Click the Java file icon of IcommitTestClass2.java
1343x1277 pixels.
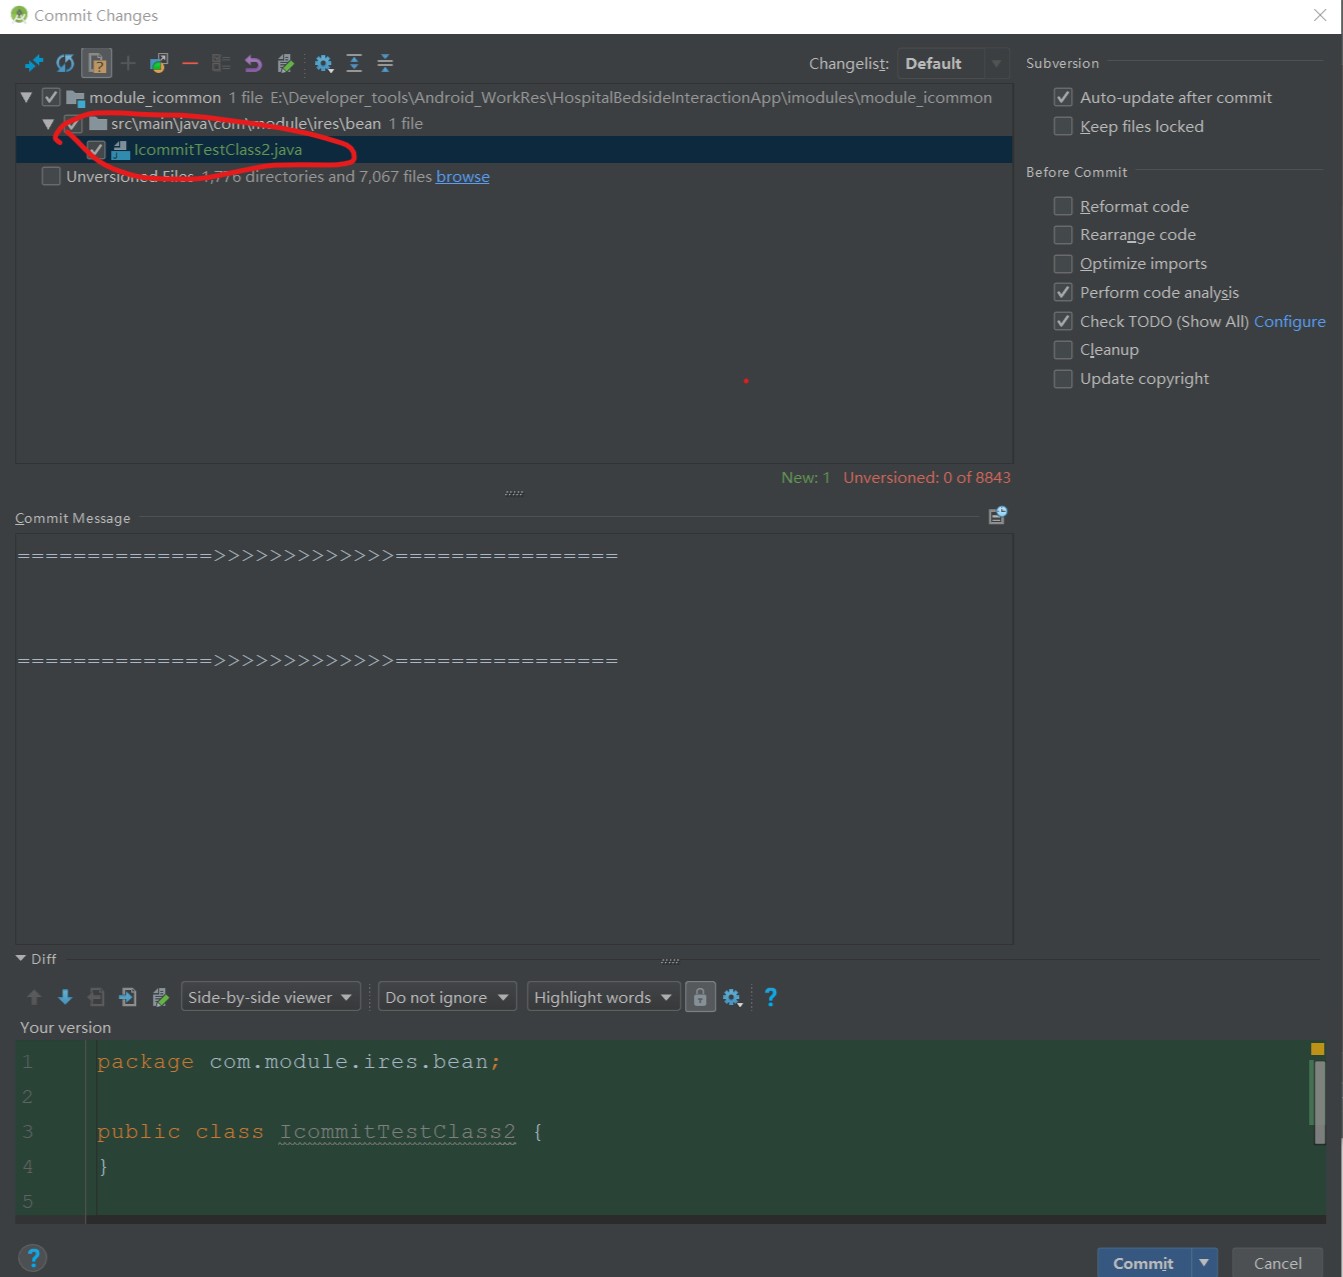(x=121, y=150)
